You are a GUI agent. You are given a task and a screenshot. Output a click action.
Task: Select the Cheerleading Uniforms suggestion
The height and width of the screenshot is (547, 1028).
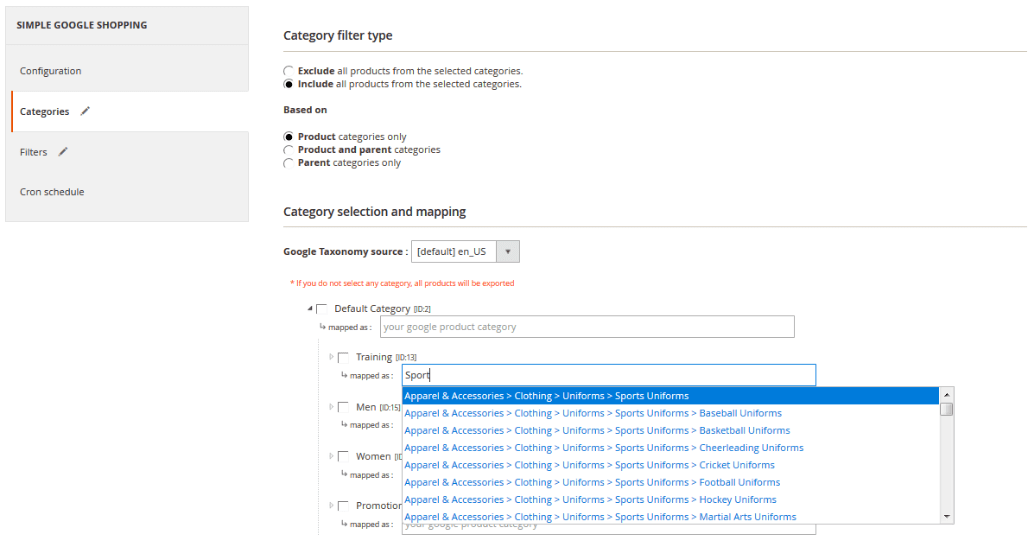pos(671,447)
